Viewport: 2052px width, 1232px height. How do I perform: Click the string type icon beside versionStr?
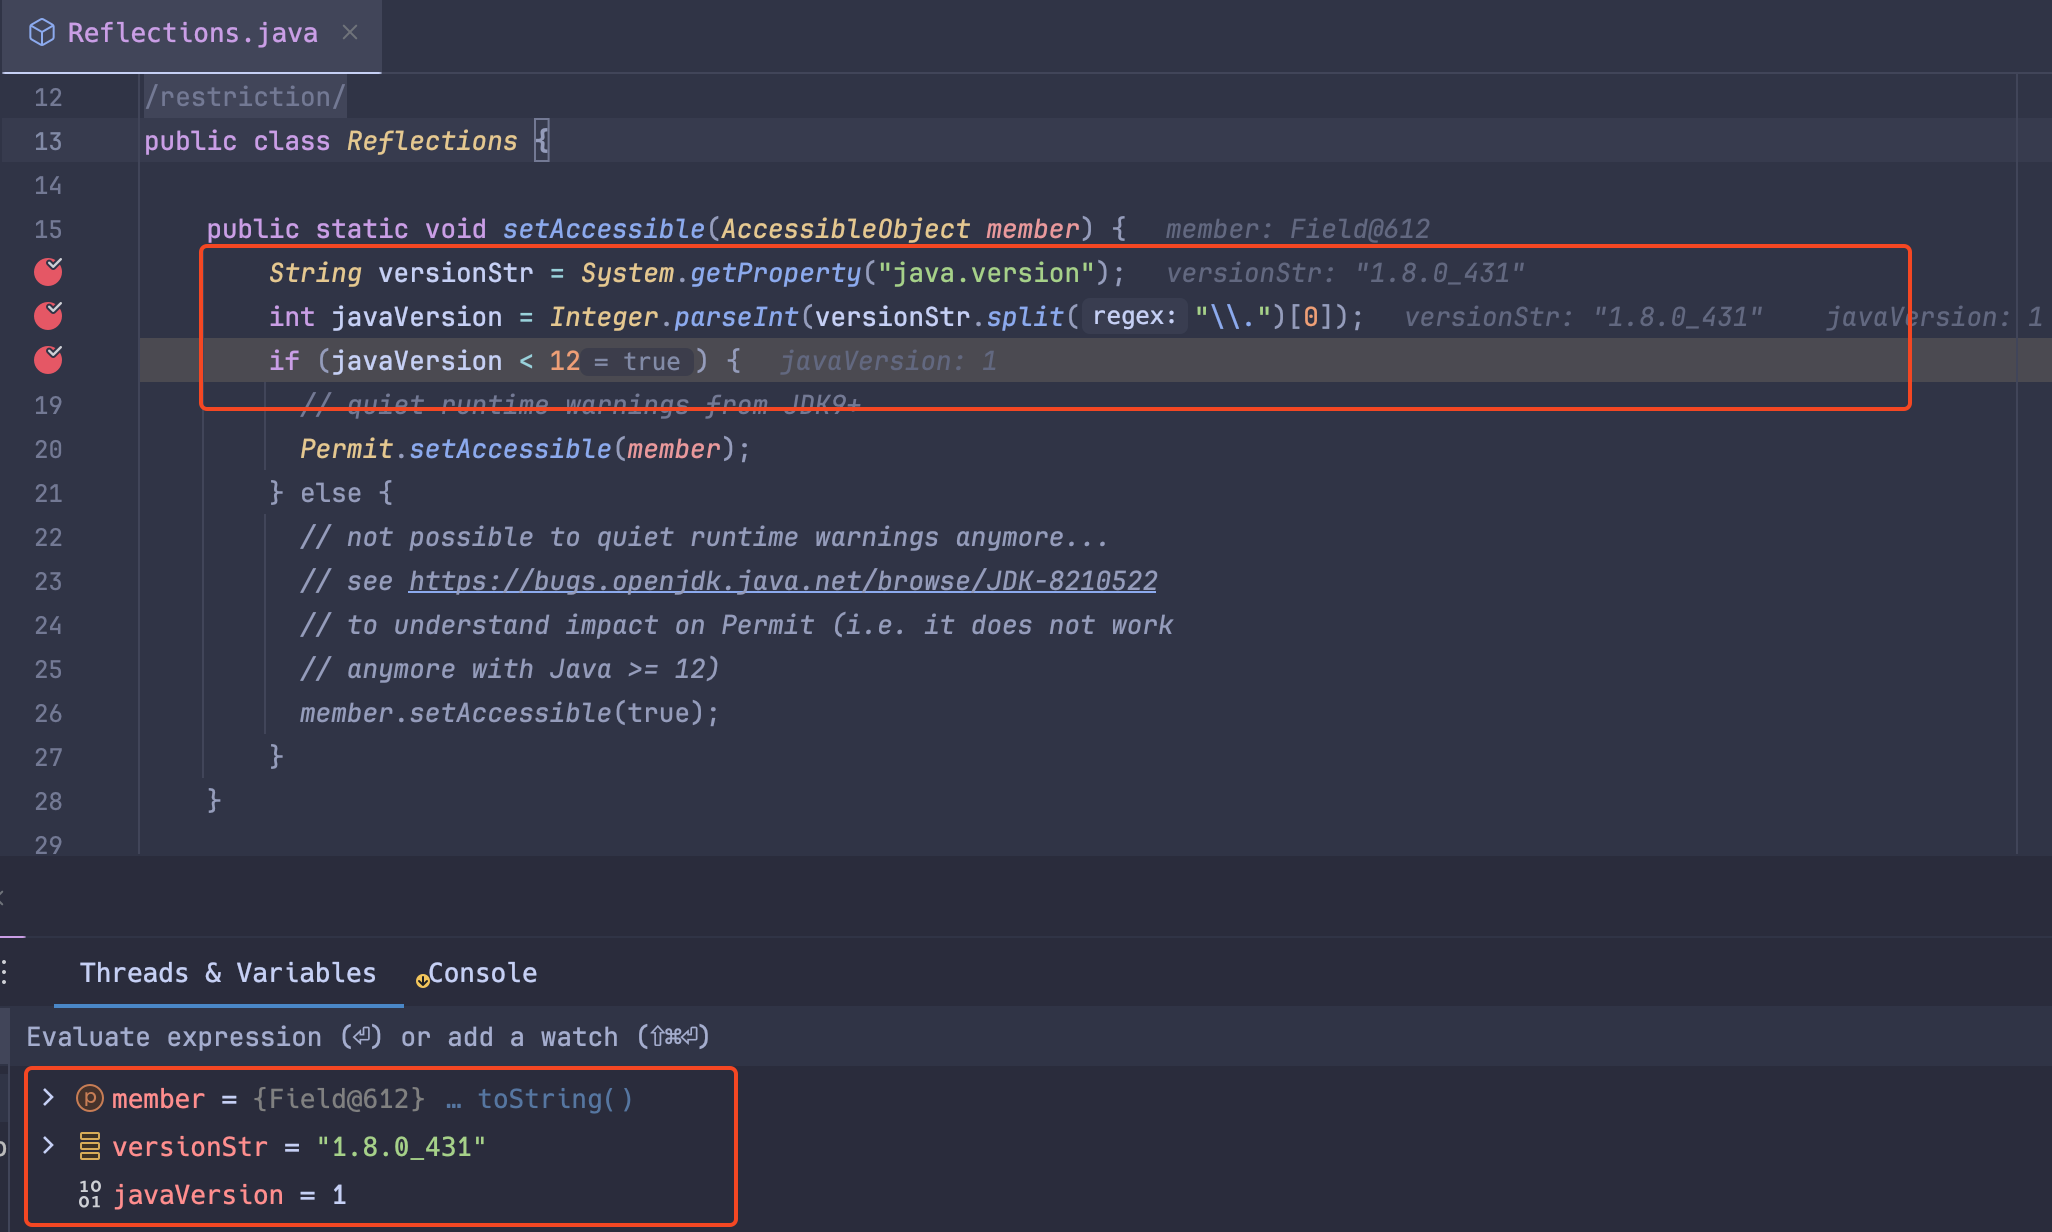pos(88,1146)
